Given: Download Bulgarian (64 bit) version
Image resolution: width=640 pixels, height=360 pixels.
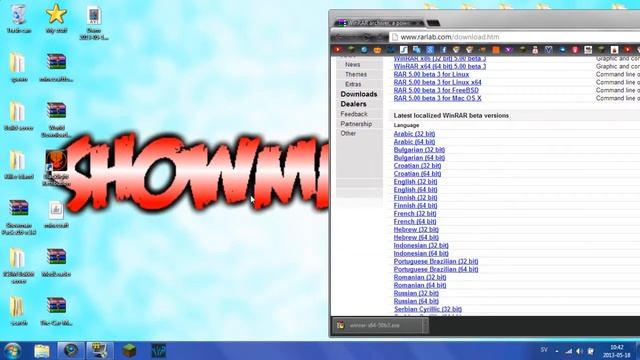Looking at the screenshot, I should coord(419,158).
